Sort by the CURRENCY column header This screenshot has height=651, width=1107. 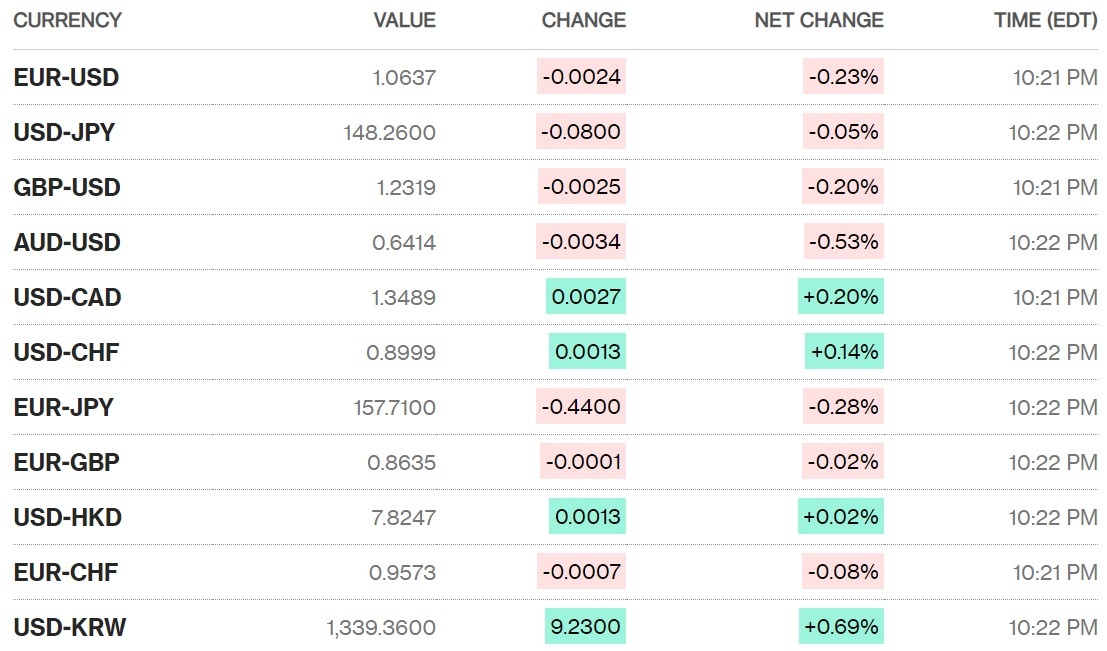67,20
